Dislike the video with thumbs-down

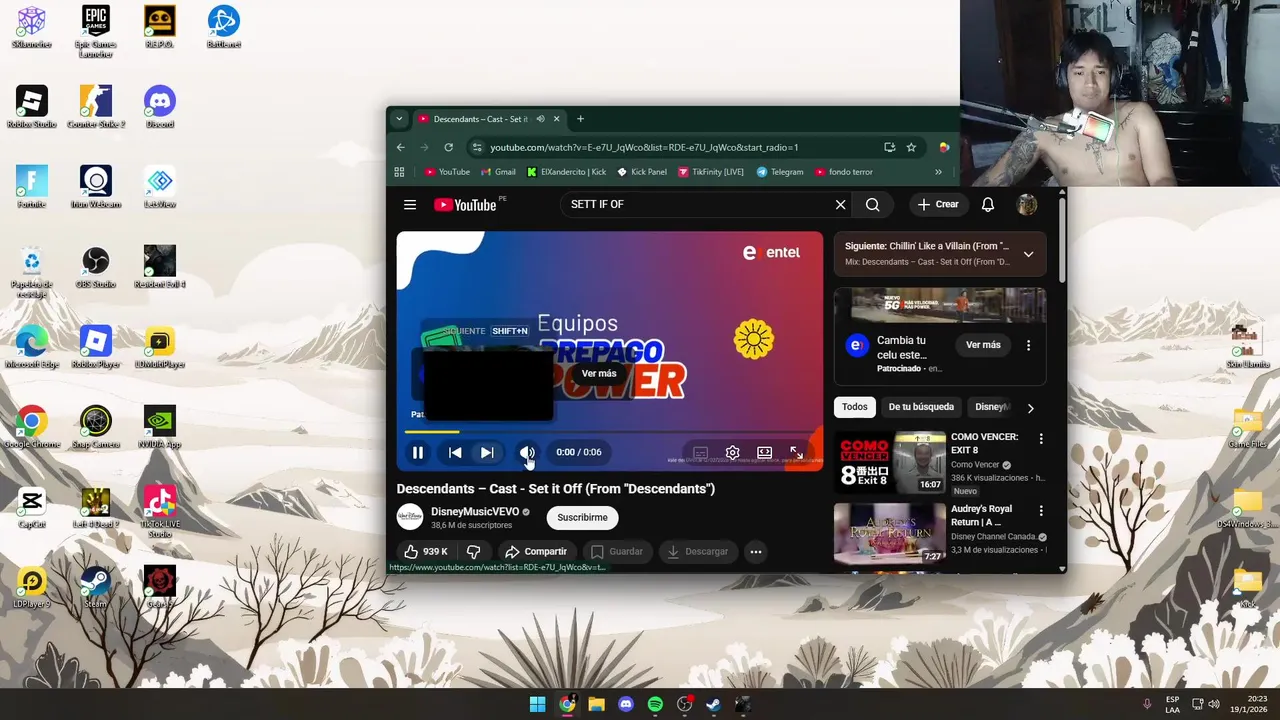(474, 552)
